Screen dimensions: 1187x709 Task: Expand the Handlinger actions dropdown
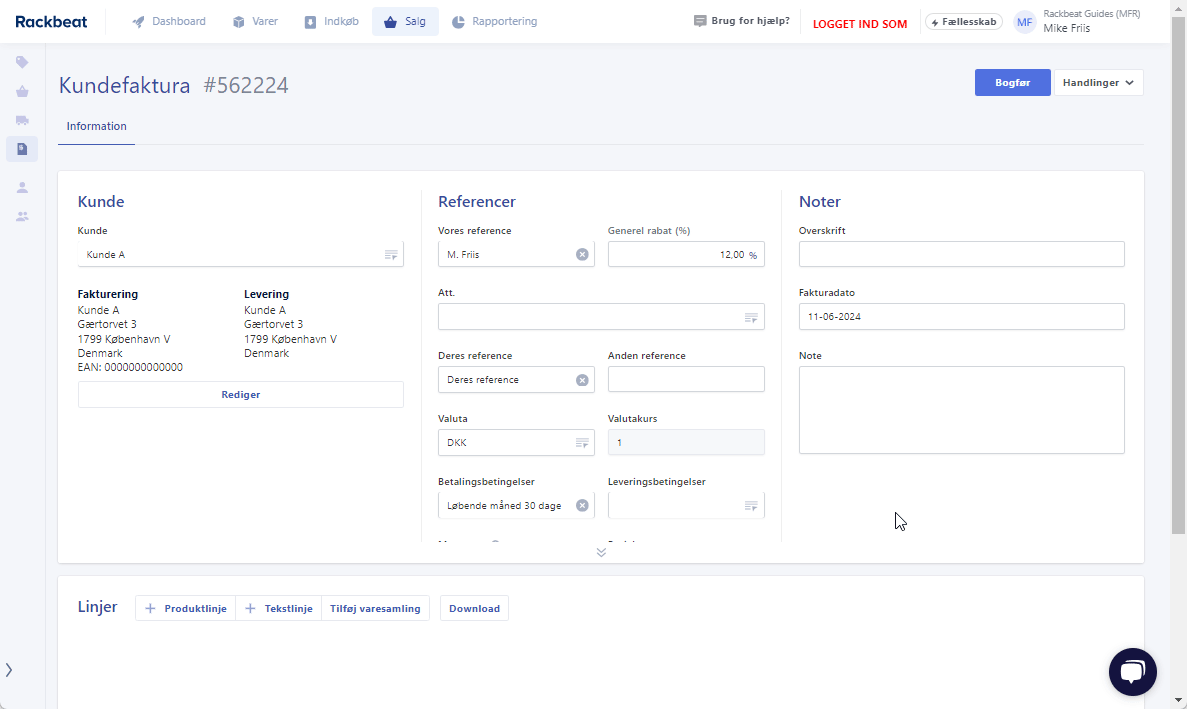pos(1098,83)
